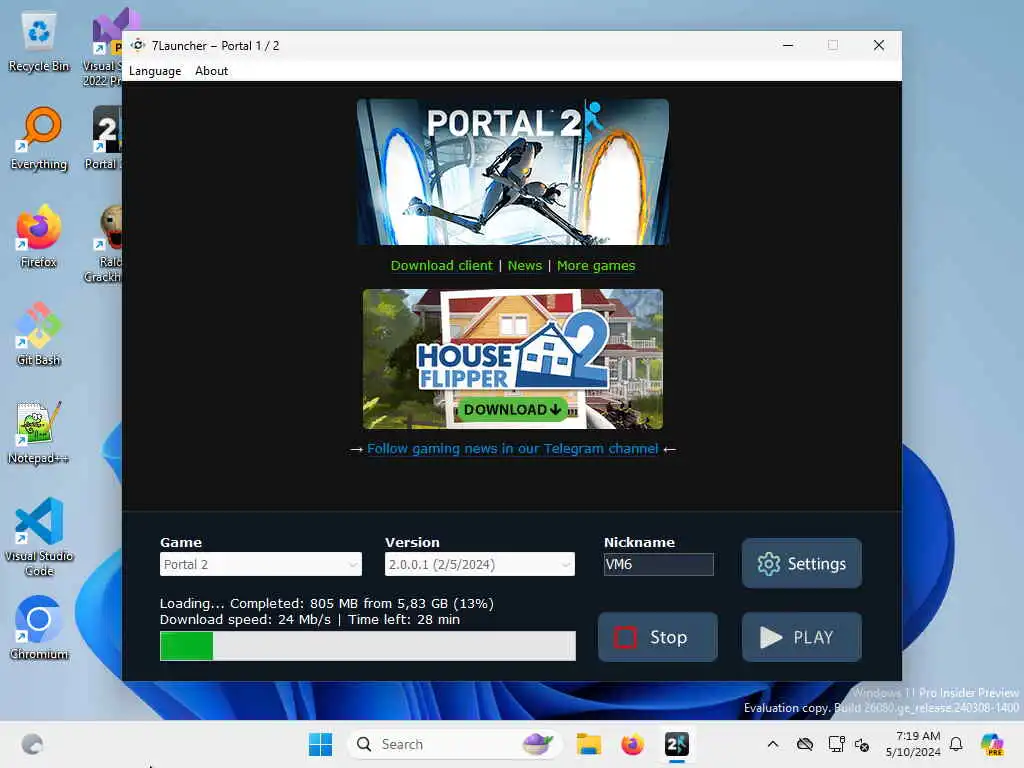This screenshot has width=1024, height=768.
Task: Open the About menu
Action: pos(212,71)
